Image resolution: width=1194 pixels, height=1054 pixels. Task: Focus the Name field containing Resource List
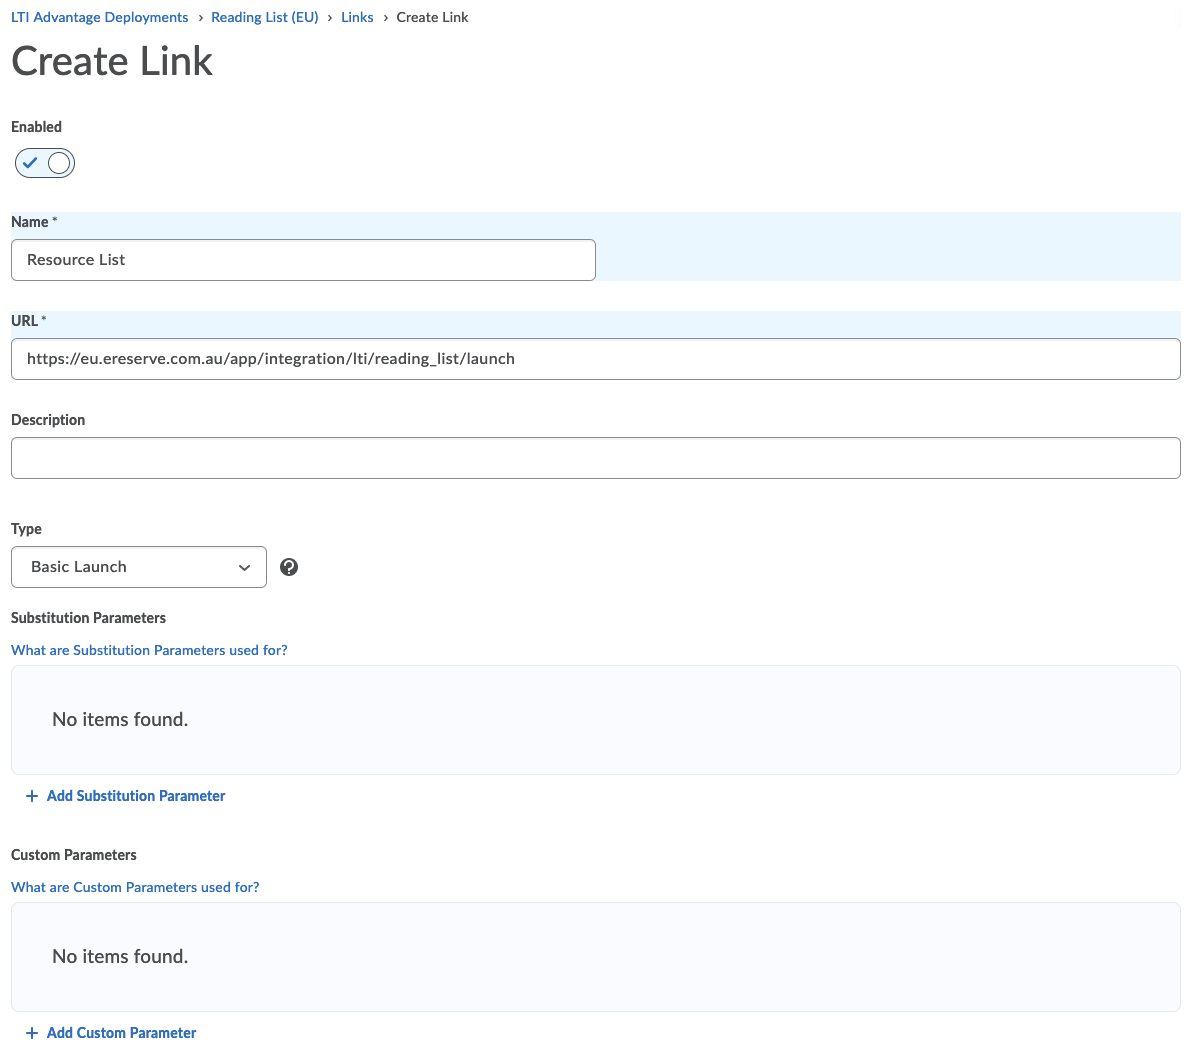[x=303, y=260]
